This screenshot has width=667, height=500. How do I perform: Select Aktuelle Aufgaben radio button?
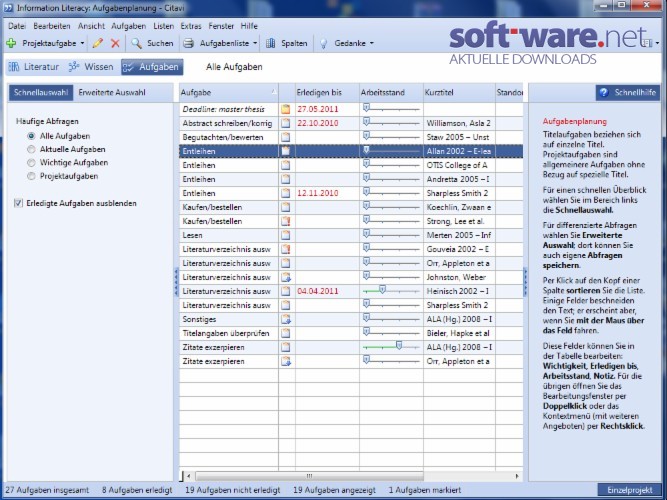click(31, 149)
